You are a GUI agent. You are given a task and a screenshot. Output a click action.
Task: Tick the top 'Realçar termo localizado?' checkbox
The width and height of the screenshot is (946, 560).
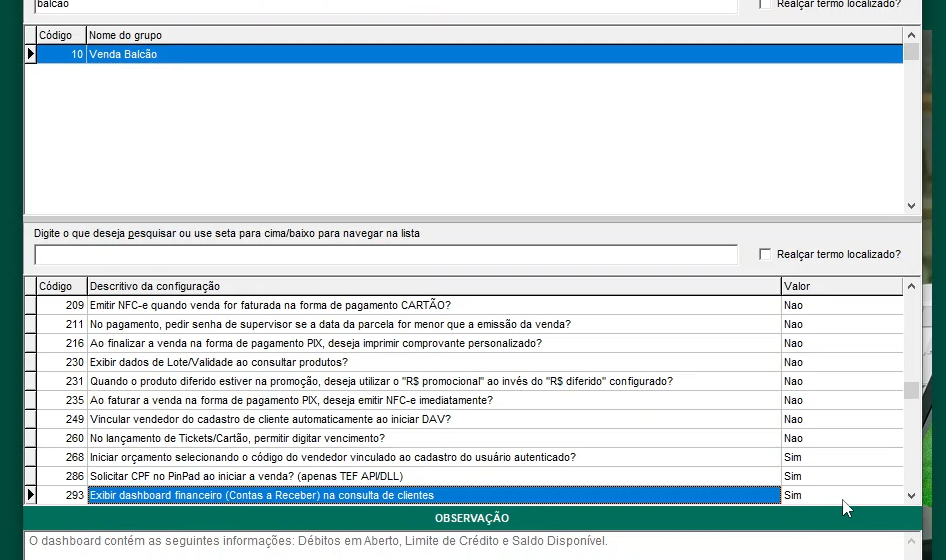point(765,4)
